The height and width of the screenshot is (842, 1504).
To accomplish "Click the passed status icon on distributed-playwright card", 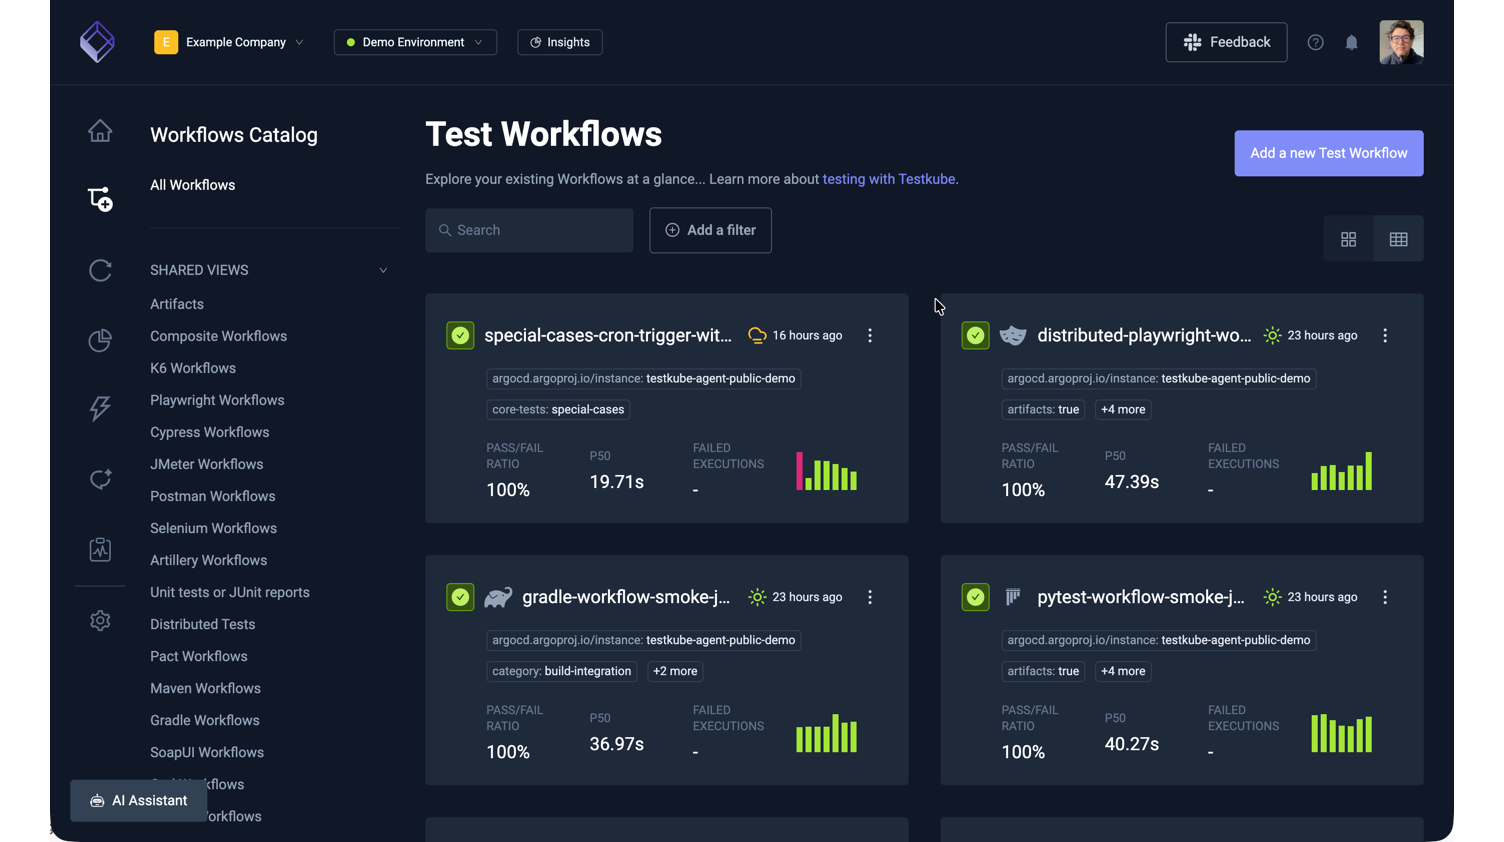I will (x=975, y=335).
